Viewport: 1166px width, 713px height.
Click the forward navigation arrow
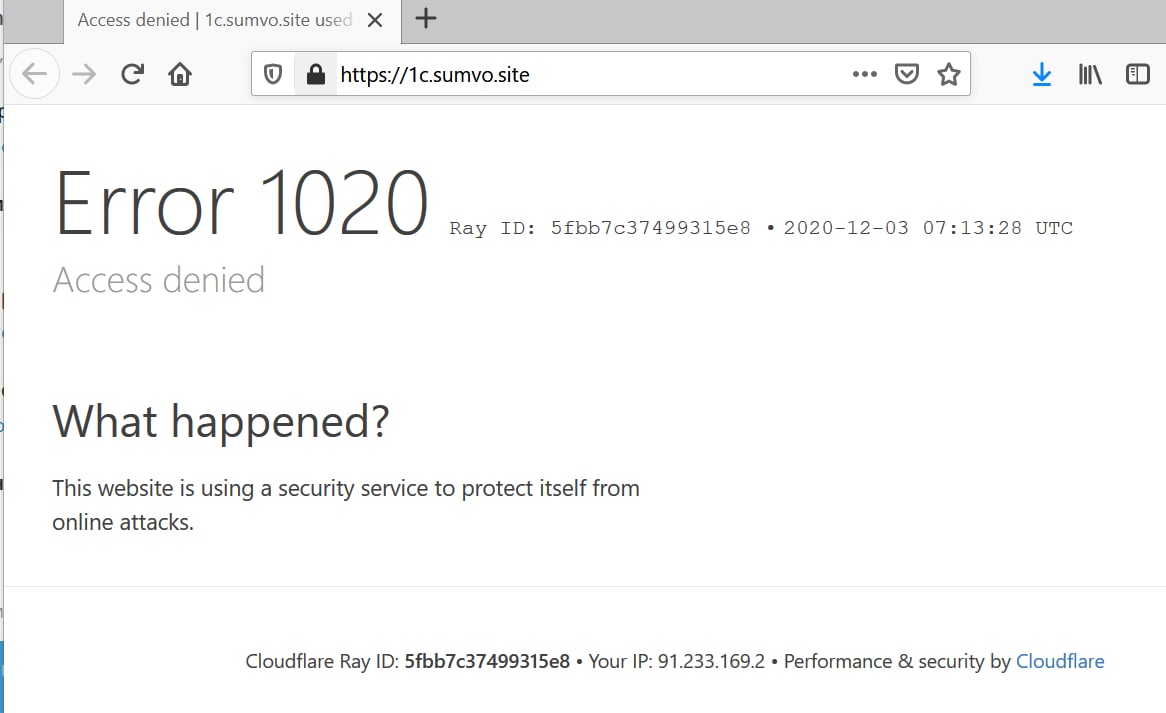pos(84,74)
